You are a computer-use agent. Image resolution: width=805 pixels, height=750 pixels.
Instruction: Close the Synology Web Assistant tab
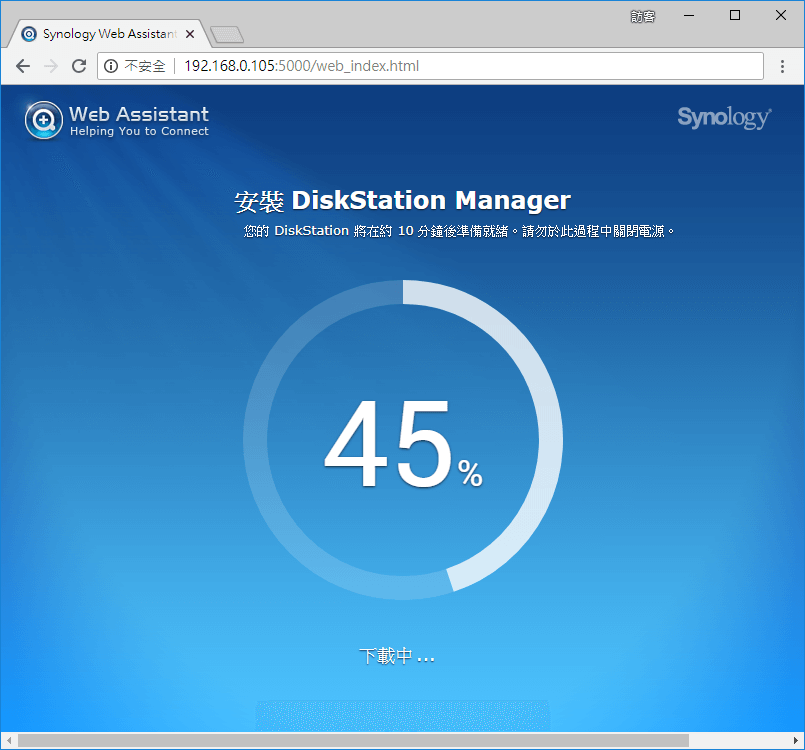click(x=189, y=33)
